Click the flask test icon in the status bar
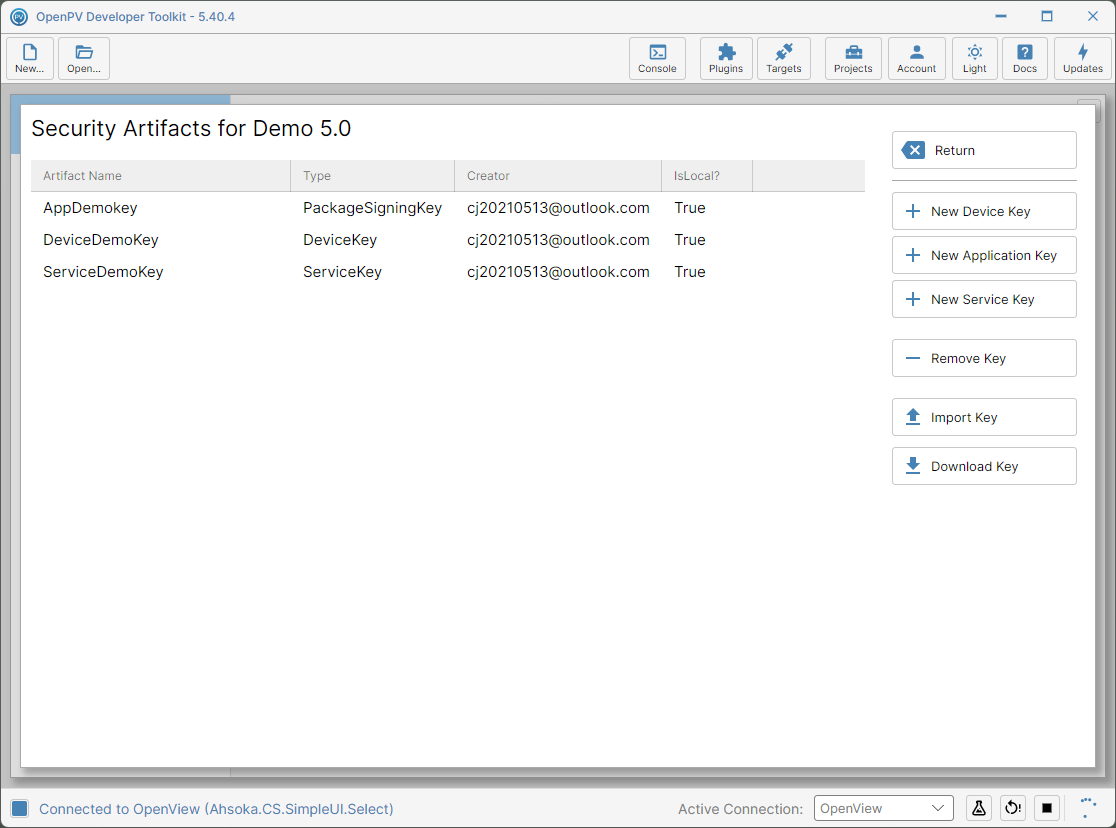The image size is (1116, 828). pos(979,808)
